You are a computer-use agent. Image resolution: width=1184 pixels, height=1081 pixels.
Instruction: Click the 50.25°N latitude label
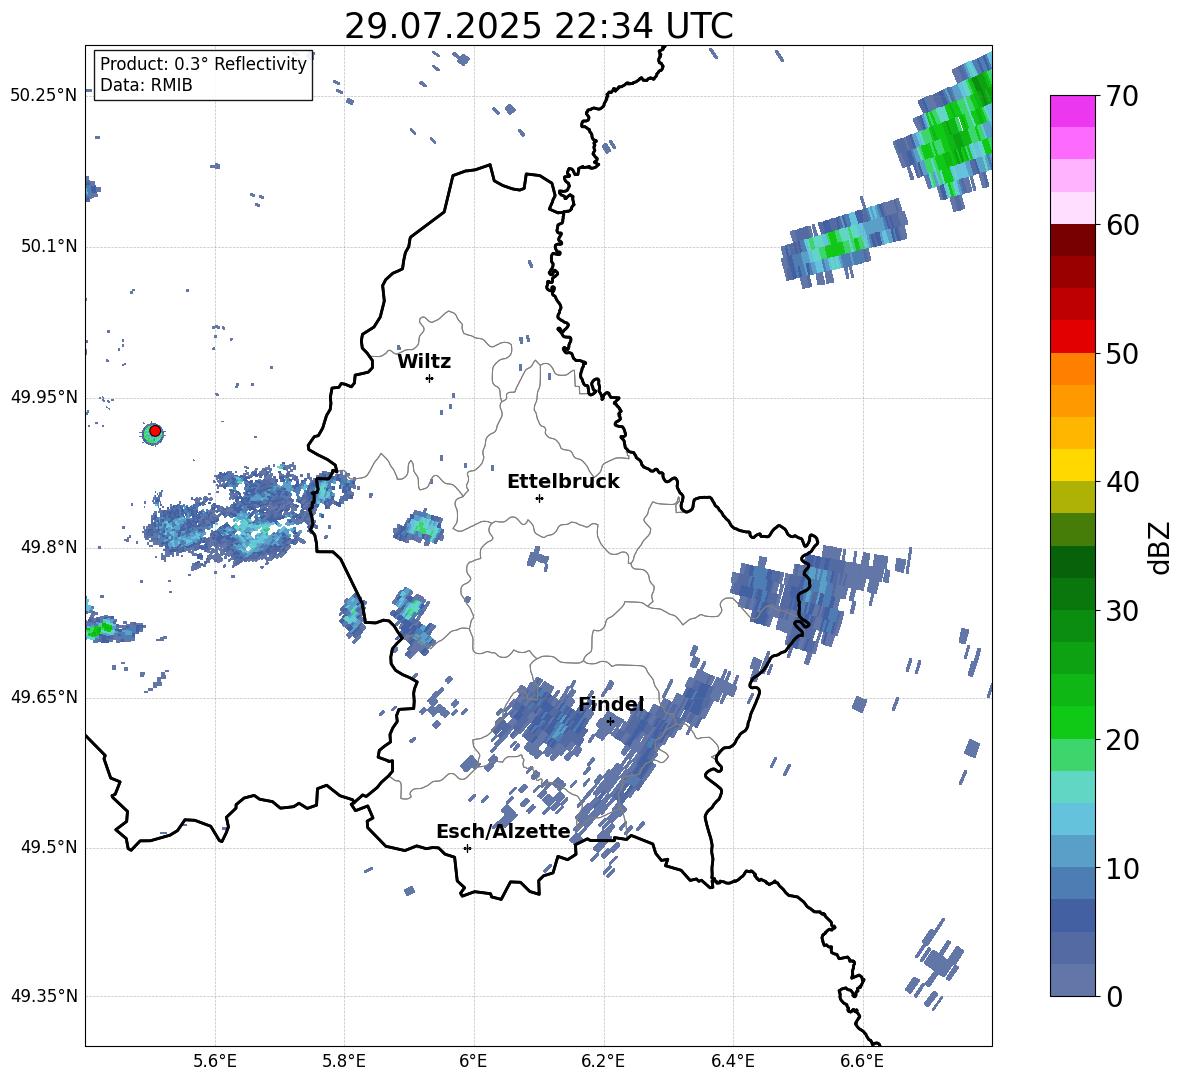[44, 95]
